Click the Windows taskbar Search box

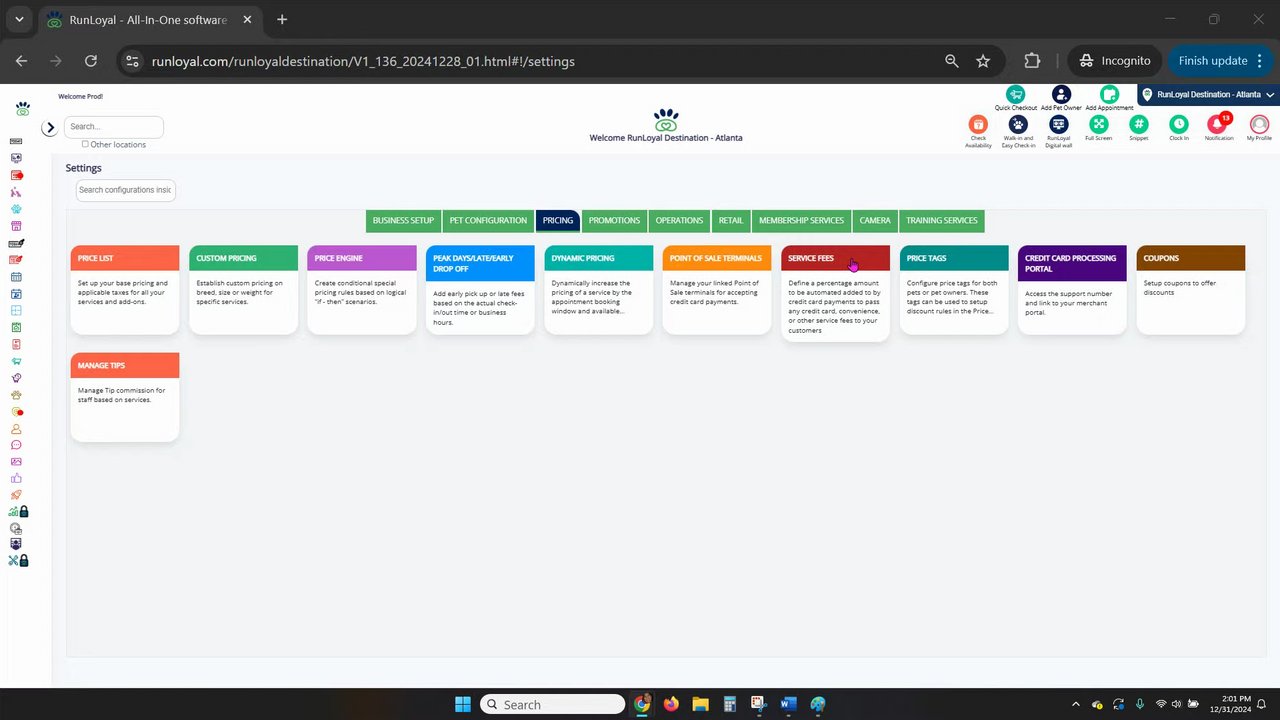click(x=552, y=704)
